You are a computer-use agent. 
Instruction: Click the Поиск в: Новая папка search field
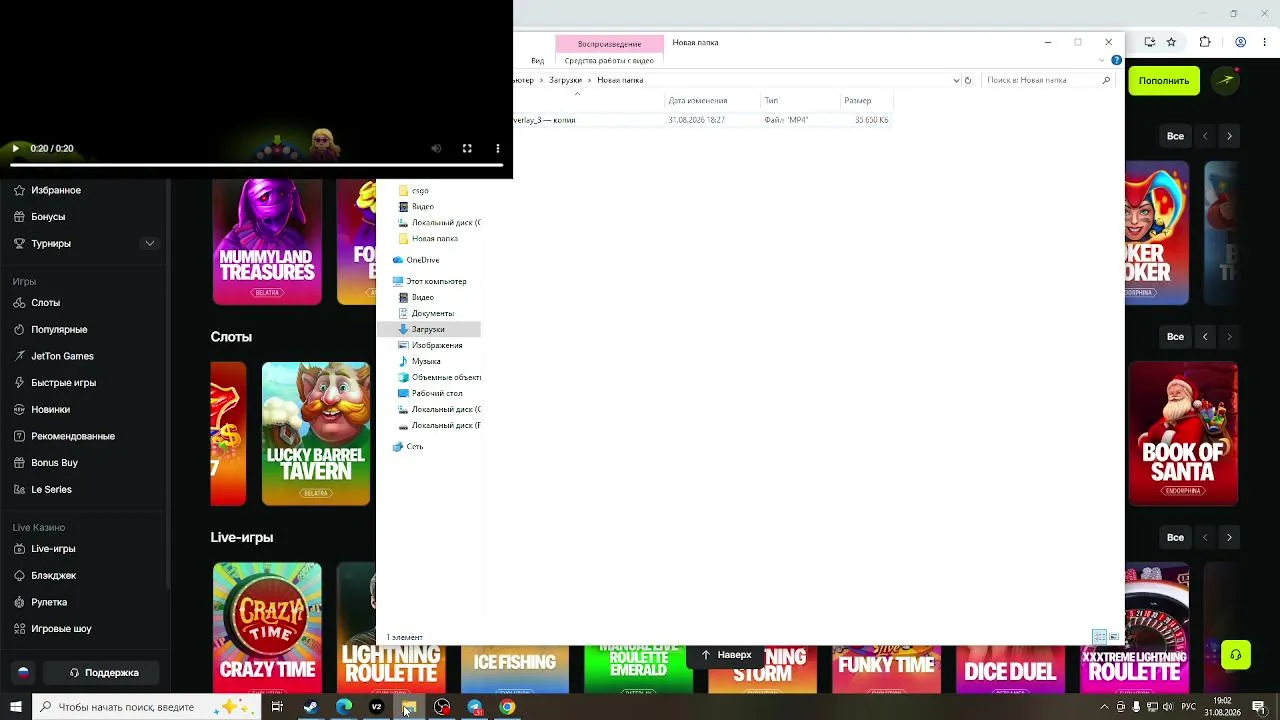(x=1048, y=80)
